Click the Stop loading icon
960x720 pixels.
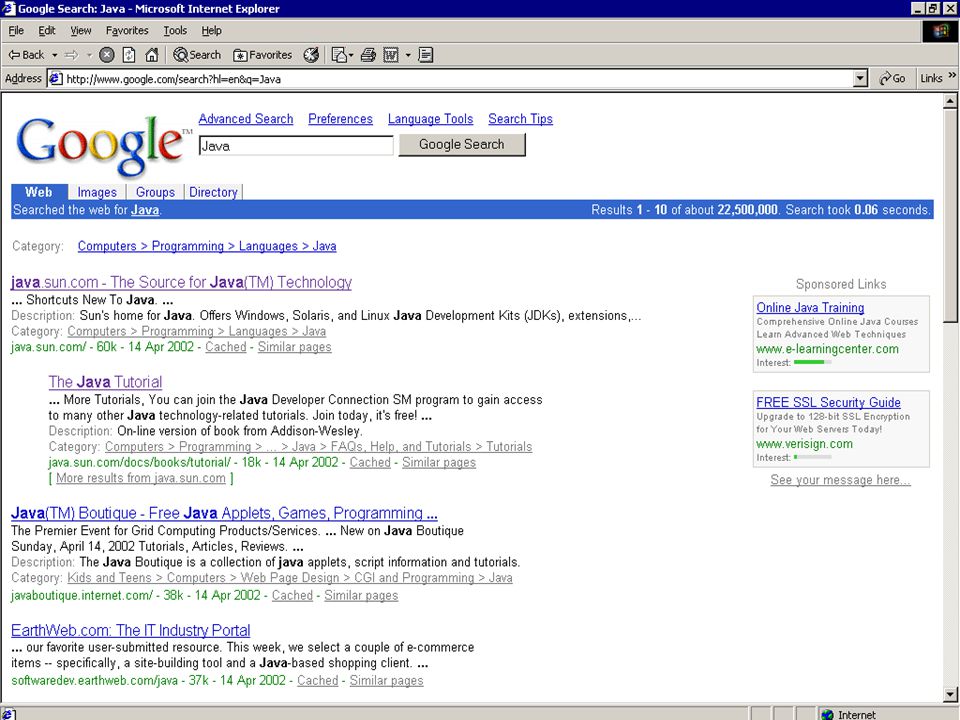click(x=107, y=55)
